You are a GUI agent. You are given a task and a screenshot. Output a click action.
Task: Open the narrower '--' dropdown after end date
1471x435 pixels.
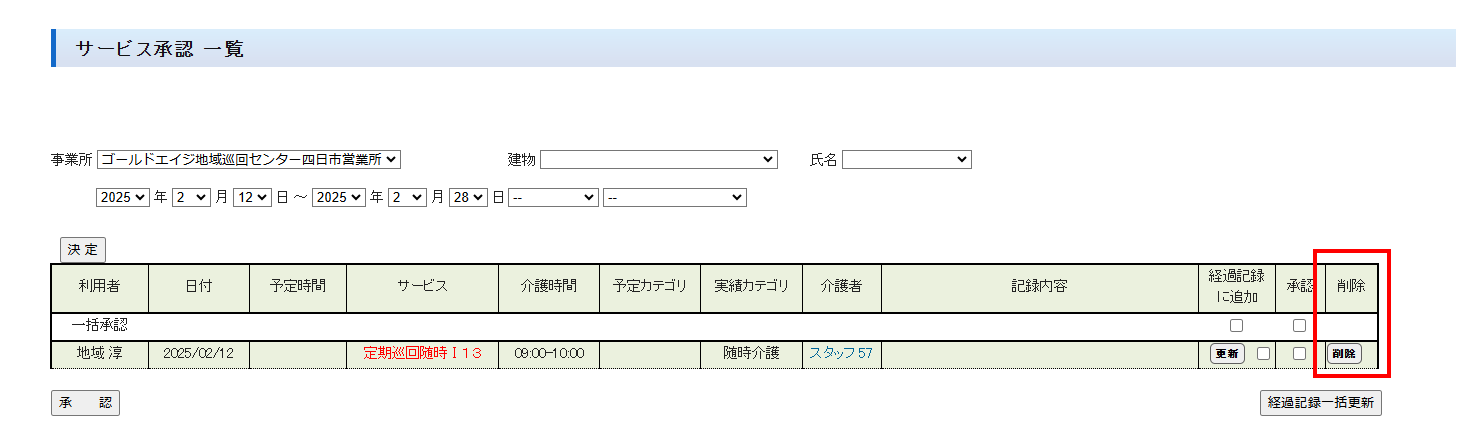(553, 198)
